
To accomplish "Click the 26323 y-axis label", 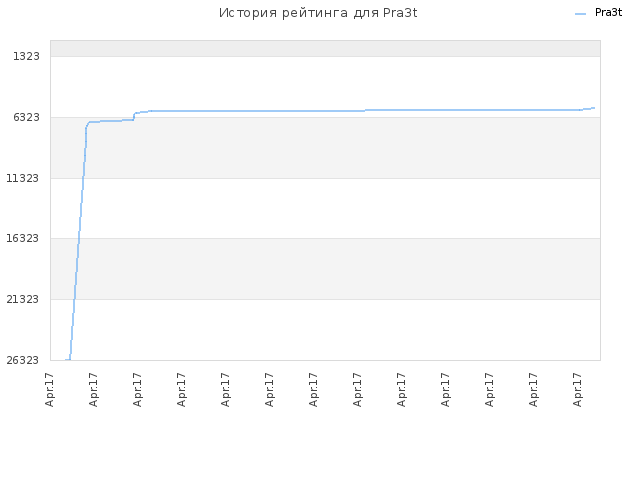I will (x=22, y=360).
